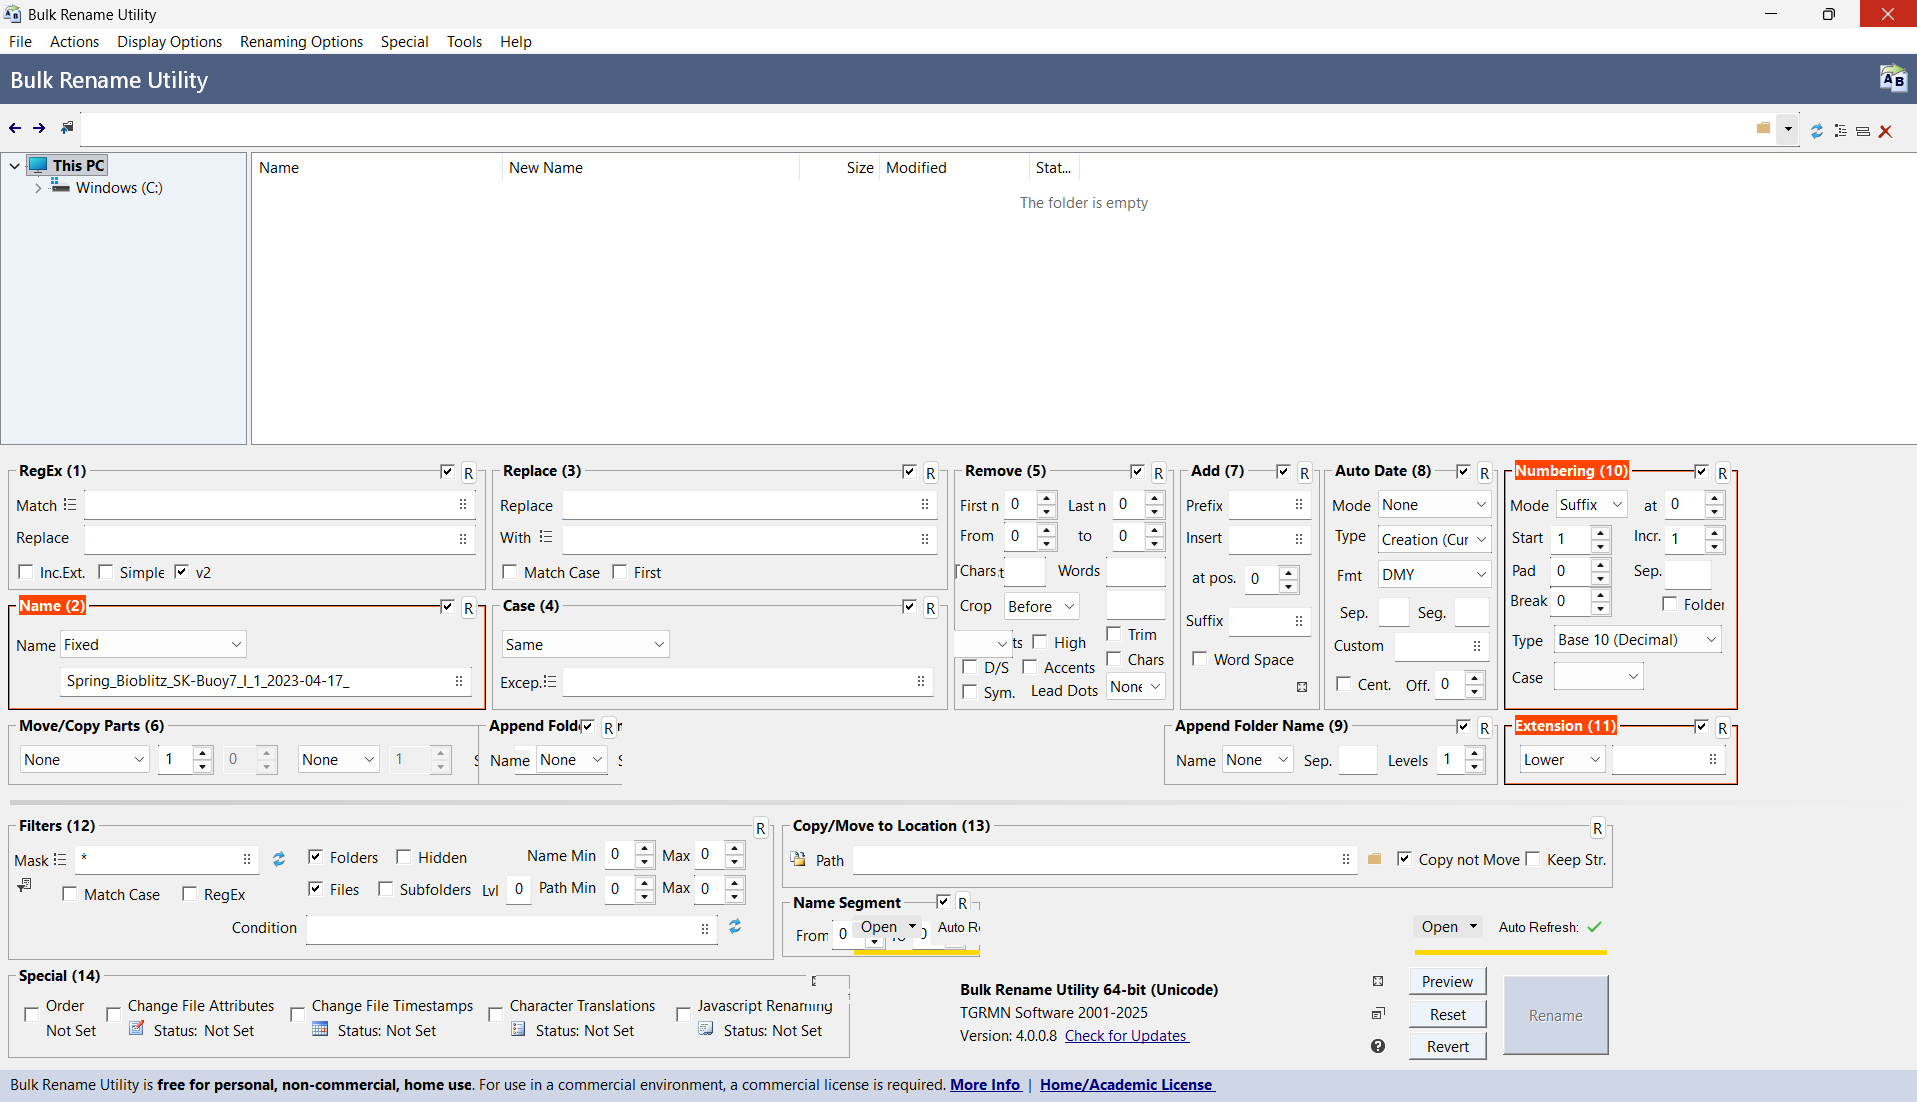Click the red X clear icon
Image resolution: width=1917 pixels, height=1102 pixels.
click(1887, 130)
